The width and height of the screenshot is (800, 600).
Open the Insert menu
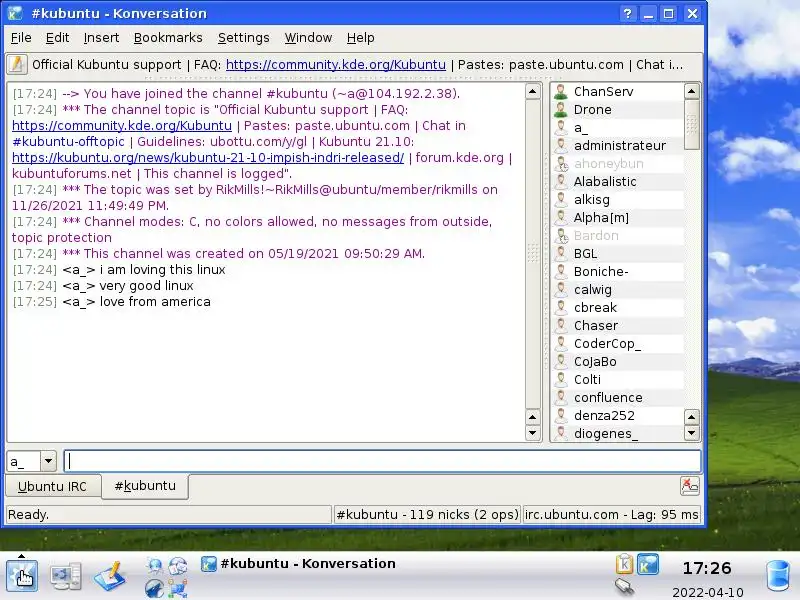click(101, 38)
